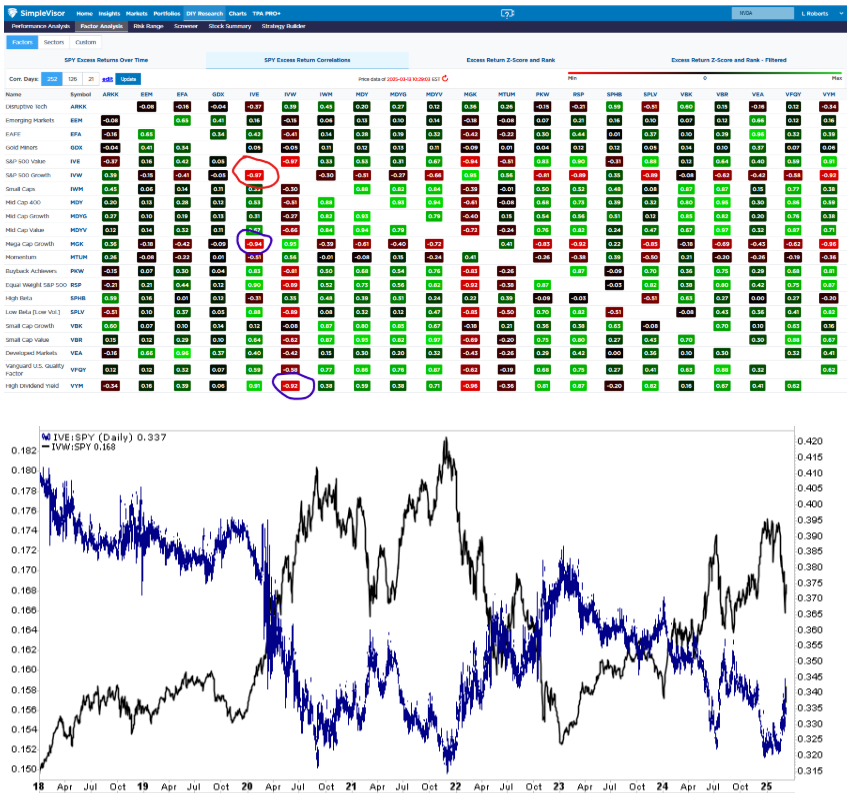The width and height of the screenshot is (855, 805).
Task: Click the -0.94 cell in Mega Cap Growth IVE column
Action: 255,244
